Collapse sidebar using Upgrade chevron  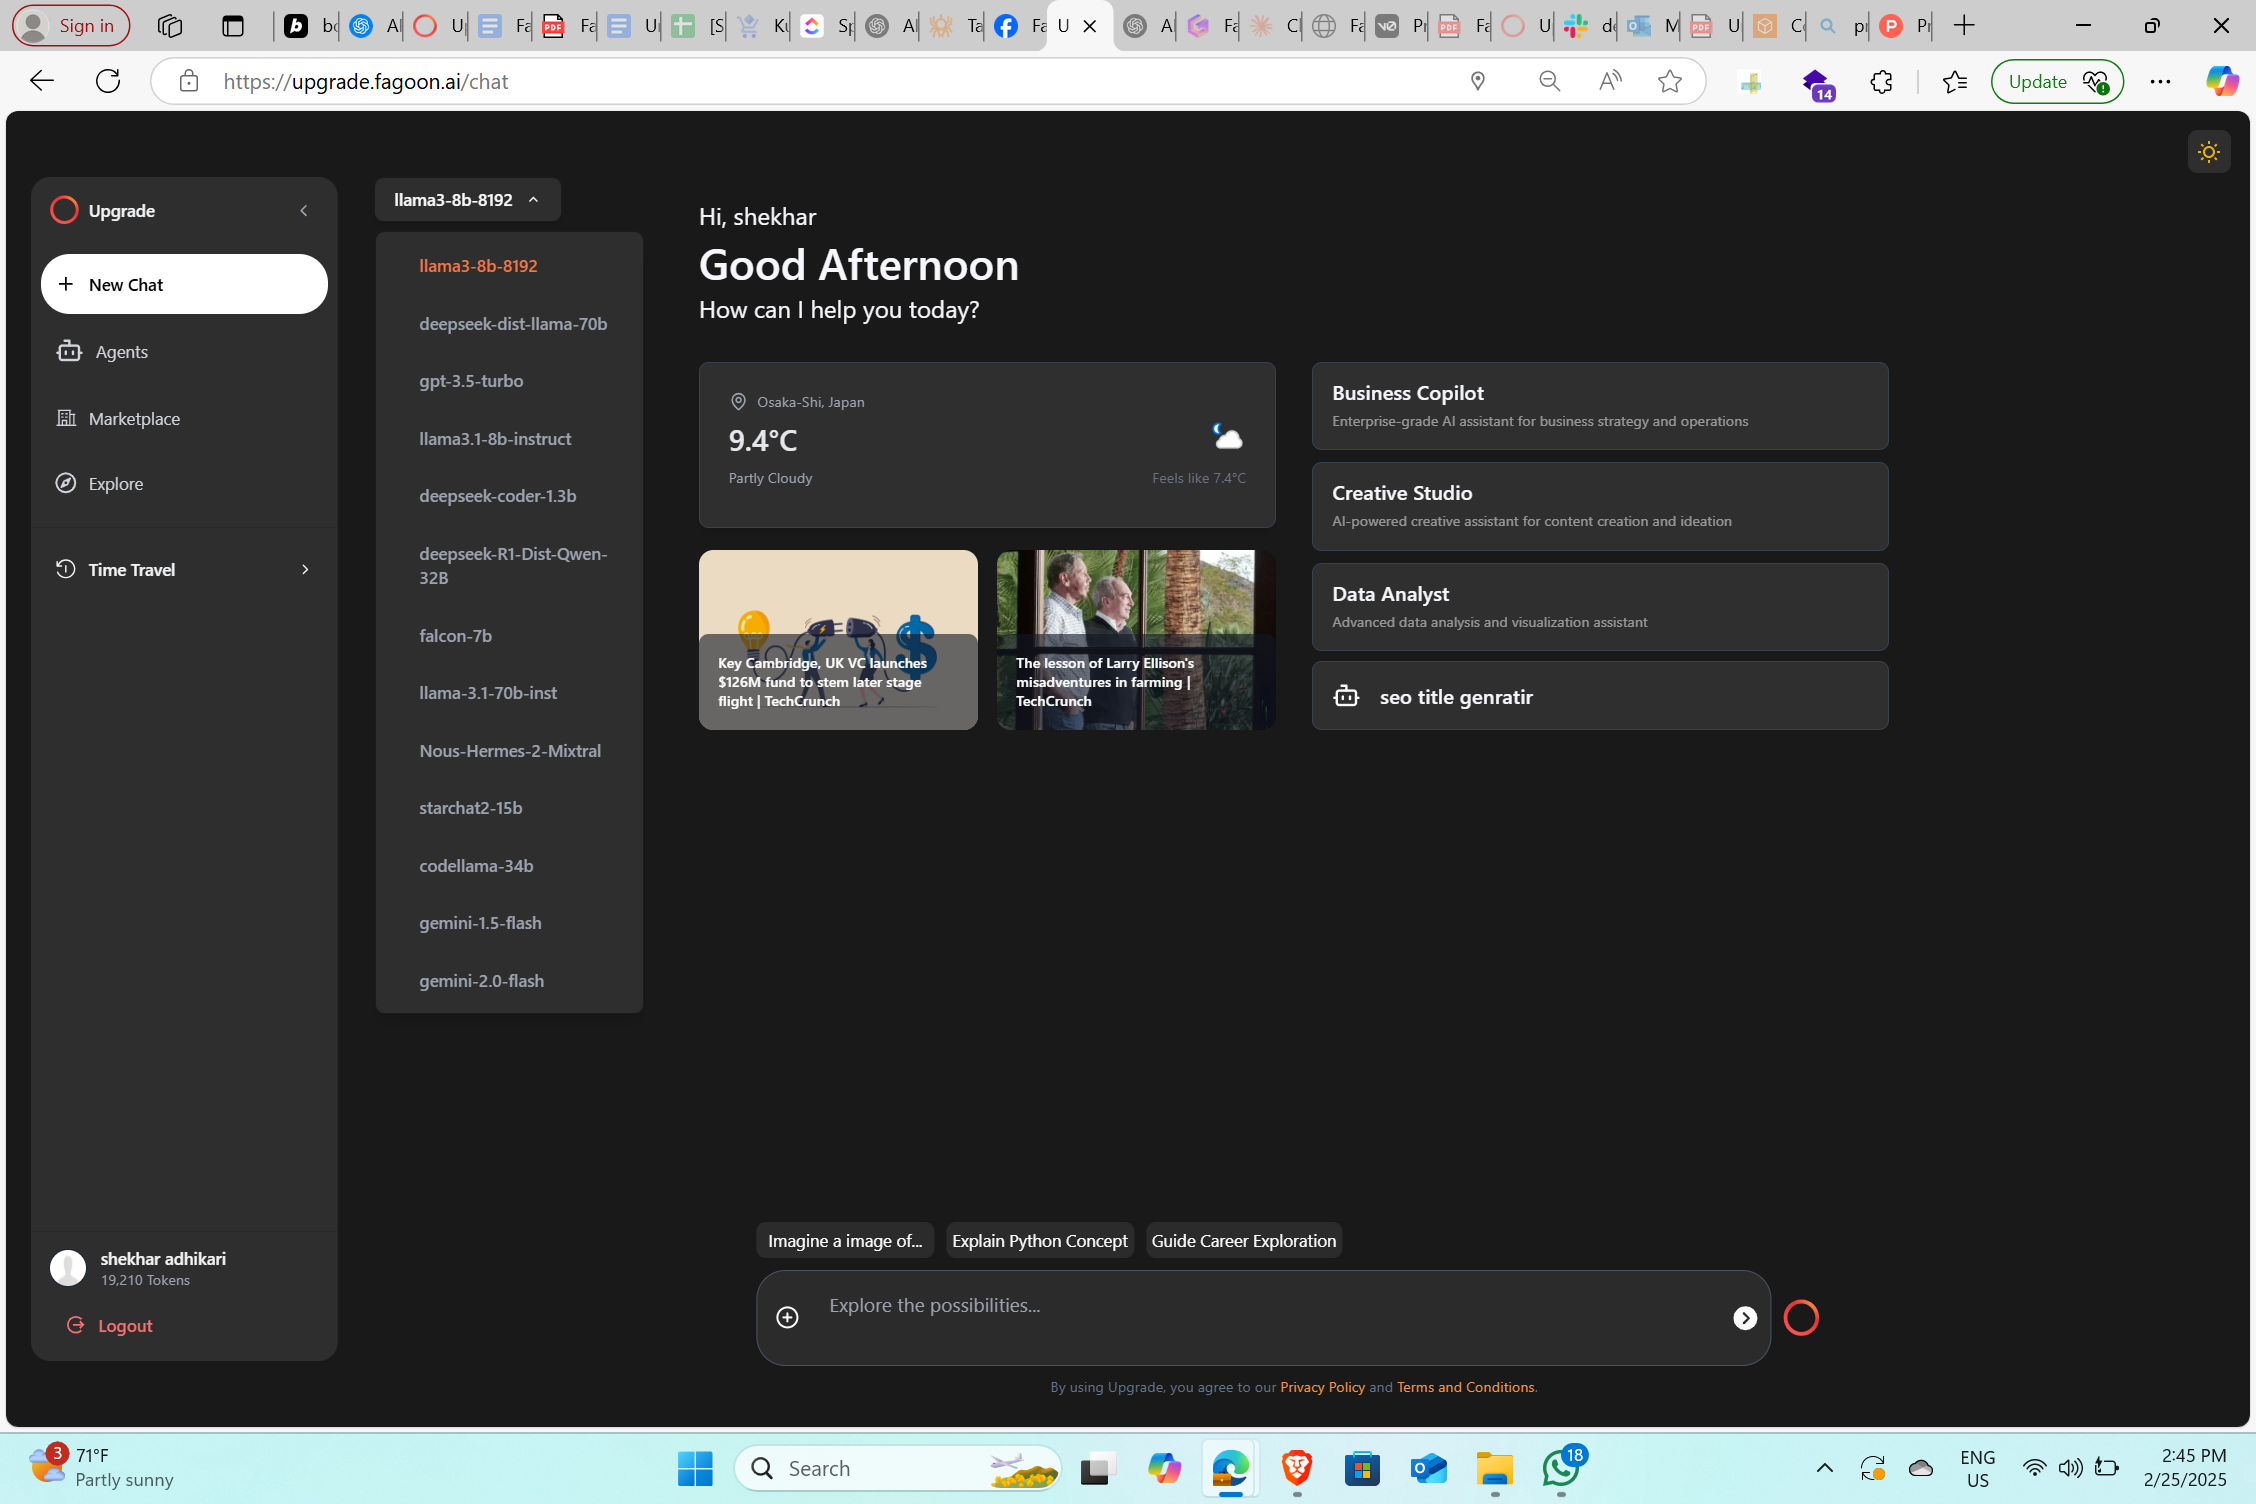(x=304, y=211)
